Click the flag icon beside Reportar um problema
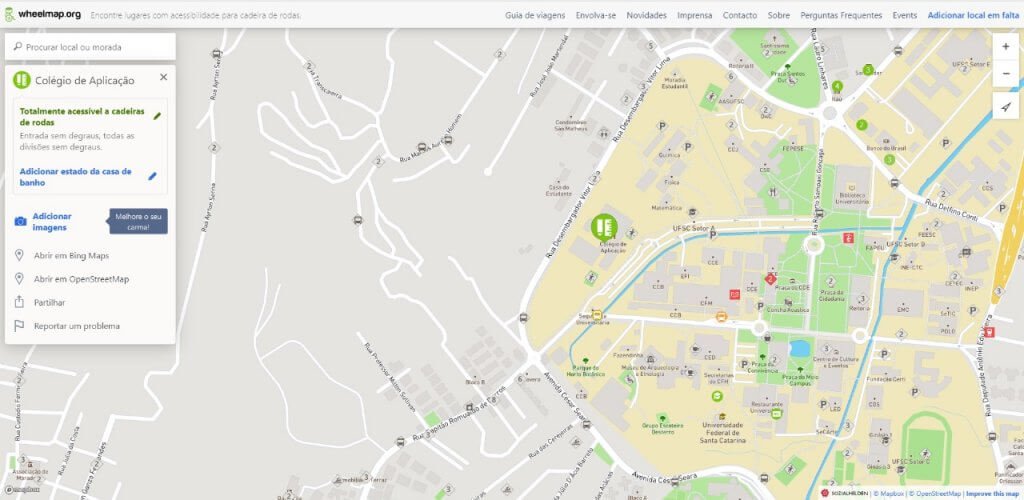Image resolution: width=1024 pixels, height=500 pixels. pos(19,326)
